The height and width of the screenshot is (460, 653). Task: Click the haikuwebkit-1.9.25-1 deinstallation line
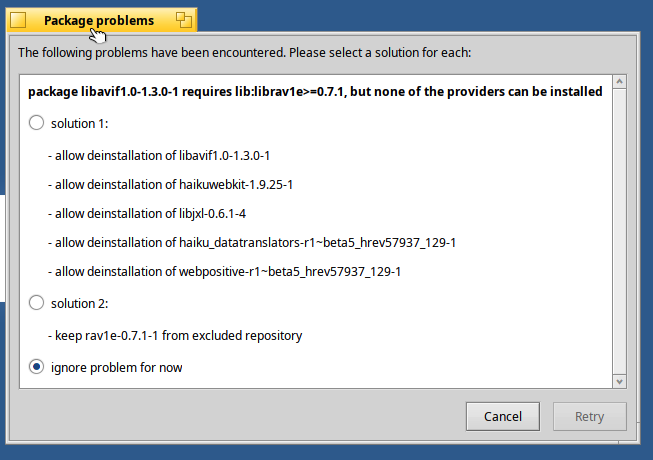(170, 185)
